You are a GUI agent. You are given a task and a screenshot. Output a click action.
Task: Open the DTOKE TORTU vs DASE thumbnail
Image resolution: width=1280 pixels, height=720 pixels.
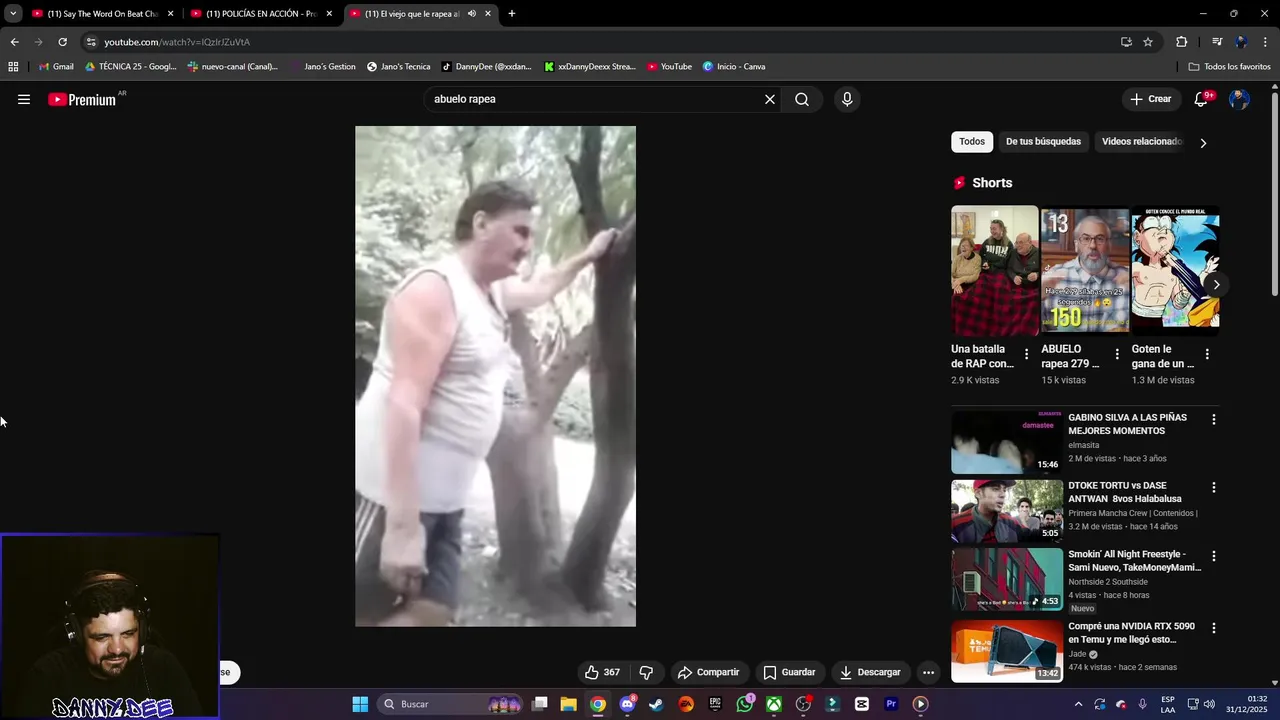click(1007, 511)
